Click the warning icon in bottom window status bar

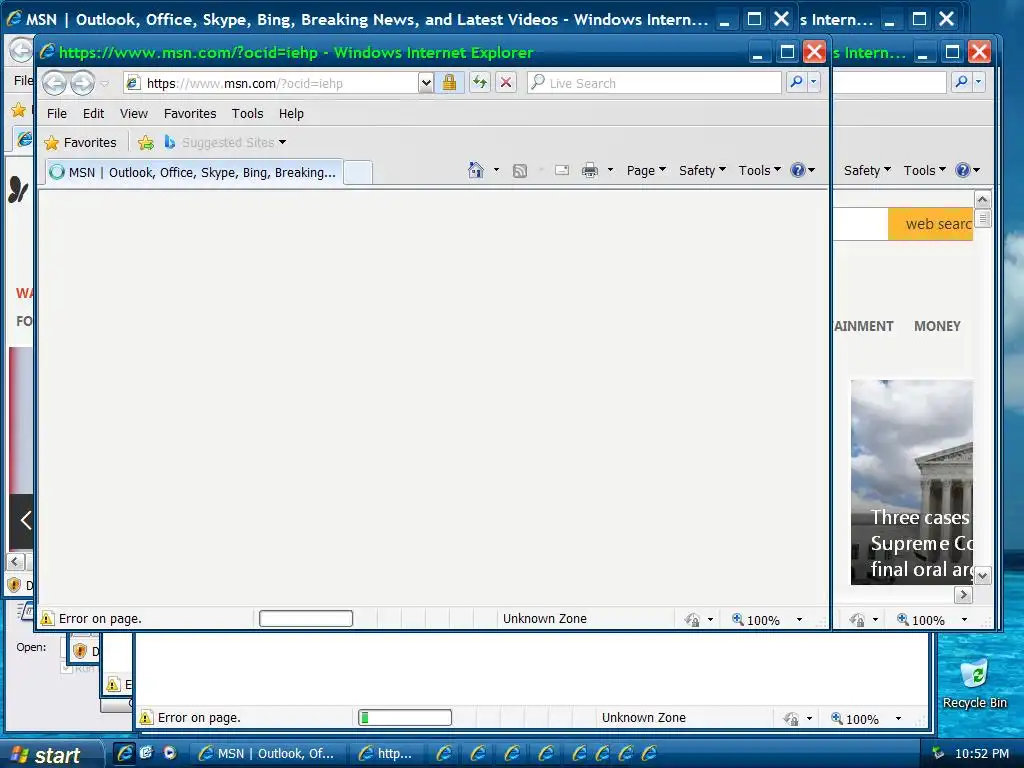coord(146,718)
